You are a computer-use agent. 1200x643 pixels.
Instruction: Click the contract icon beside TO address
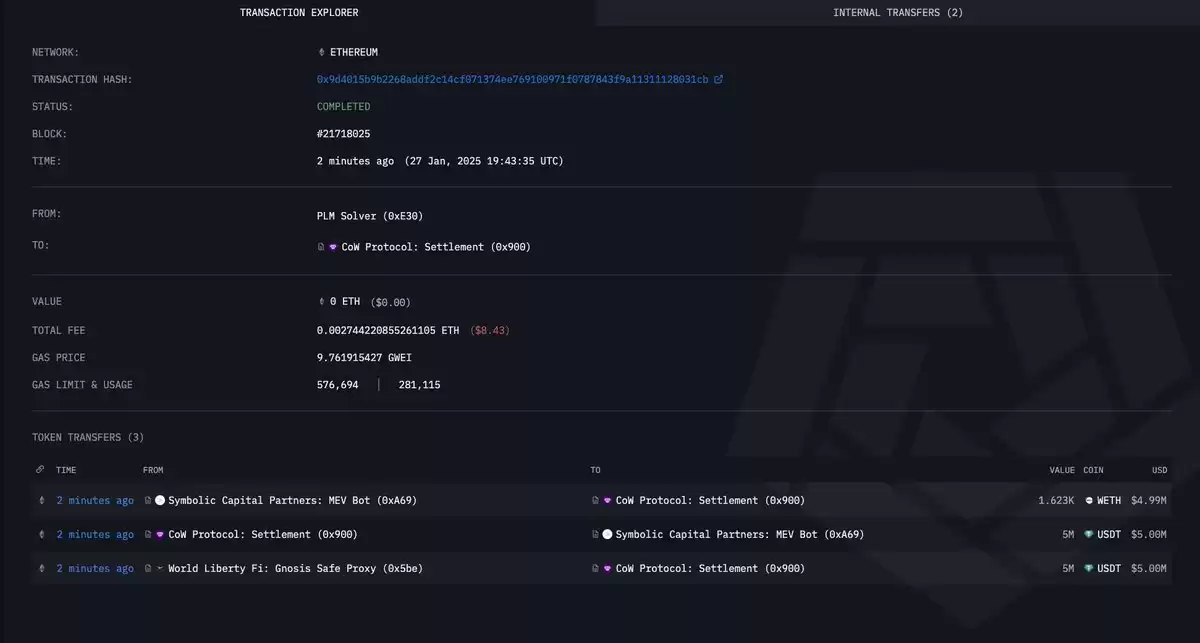(321, 247)
